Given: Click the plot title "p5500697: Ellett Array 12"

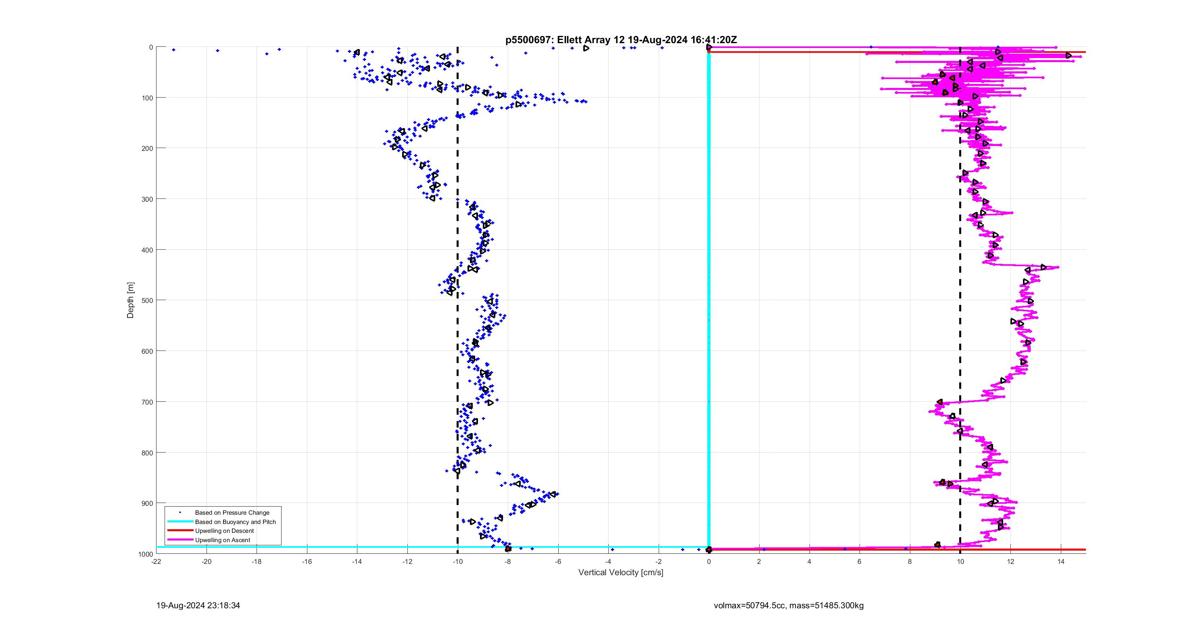Looking at the screenshot, I should (565, 39).
